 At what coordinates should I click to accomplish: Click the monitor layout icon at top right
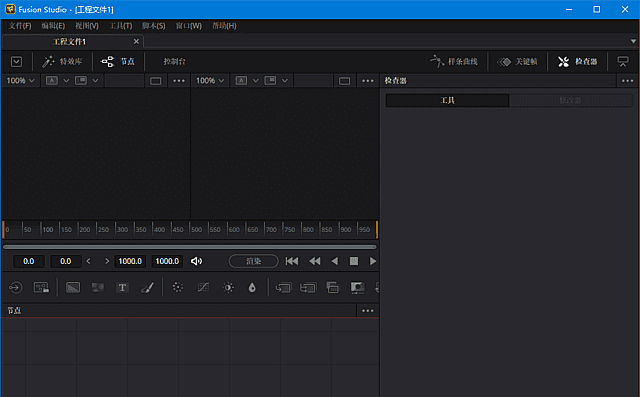click(x=623, y=62)
